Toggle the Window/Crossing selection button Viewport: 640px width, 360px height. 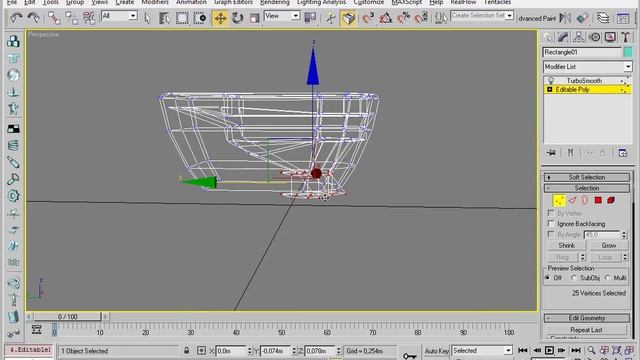point(200,18)
